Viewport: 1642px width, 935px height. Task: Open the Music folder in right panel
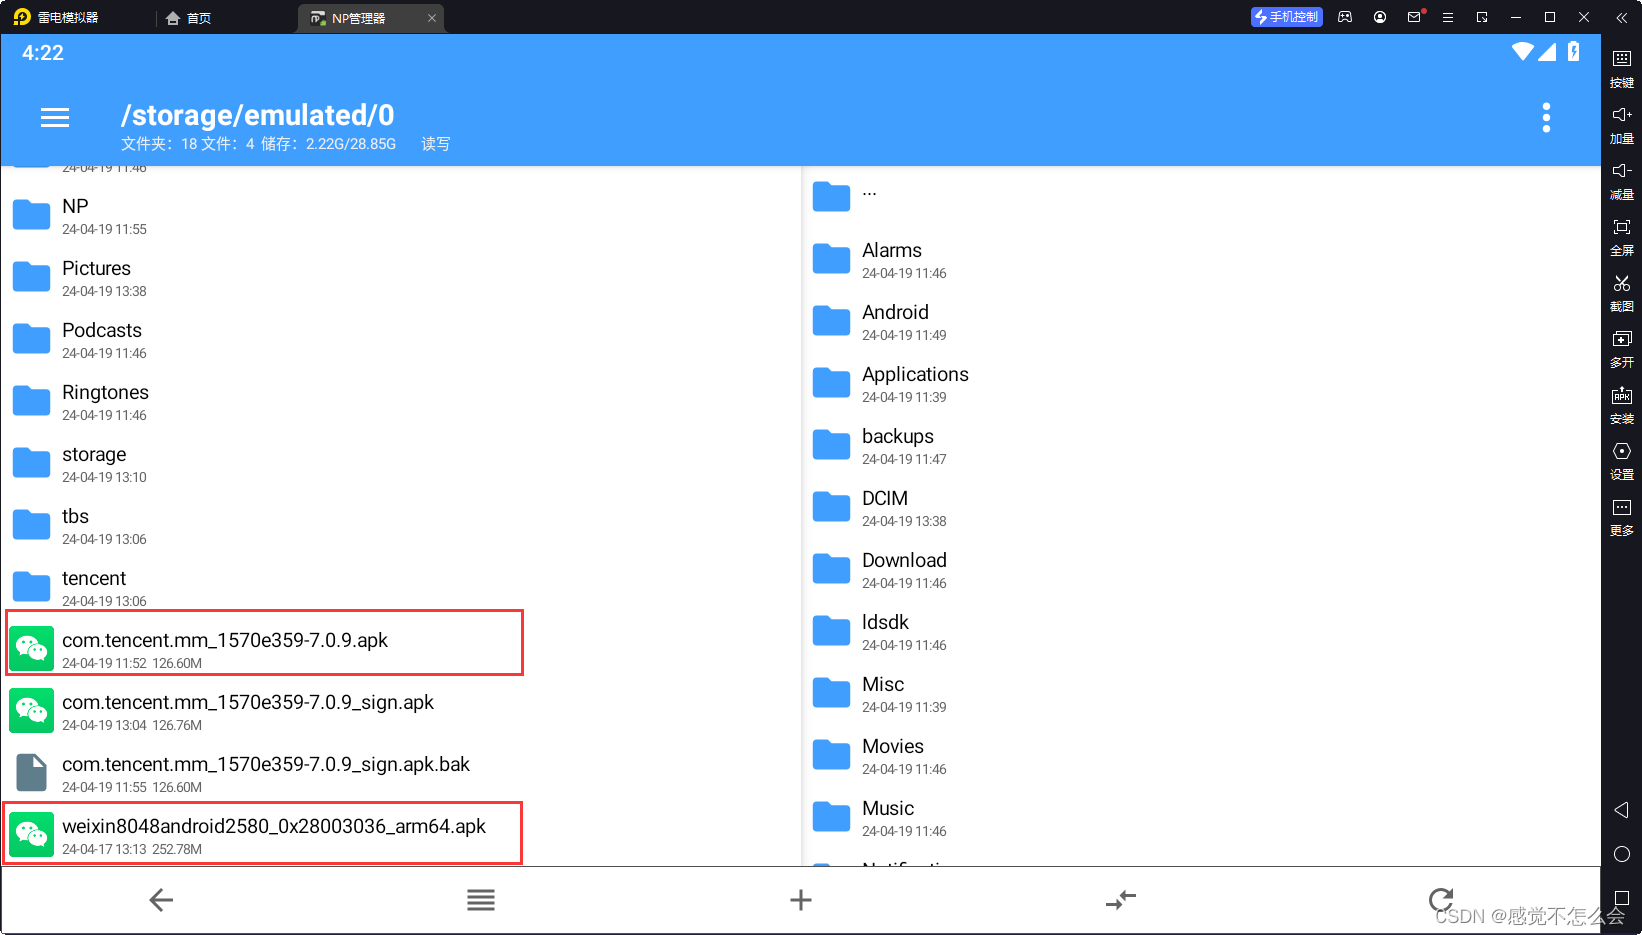click(1201, 818)
